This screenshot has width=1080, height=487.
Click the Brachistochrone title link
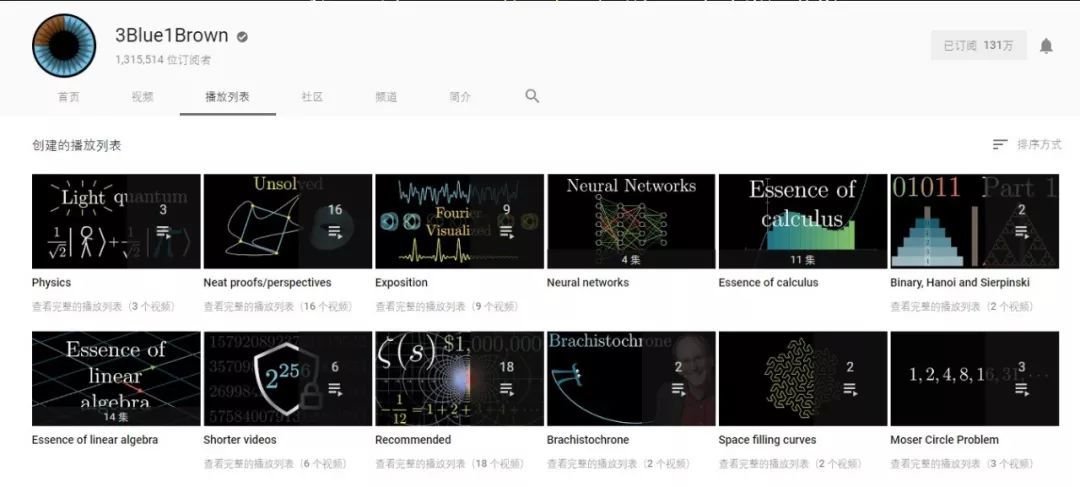(588, 439)
